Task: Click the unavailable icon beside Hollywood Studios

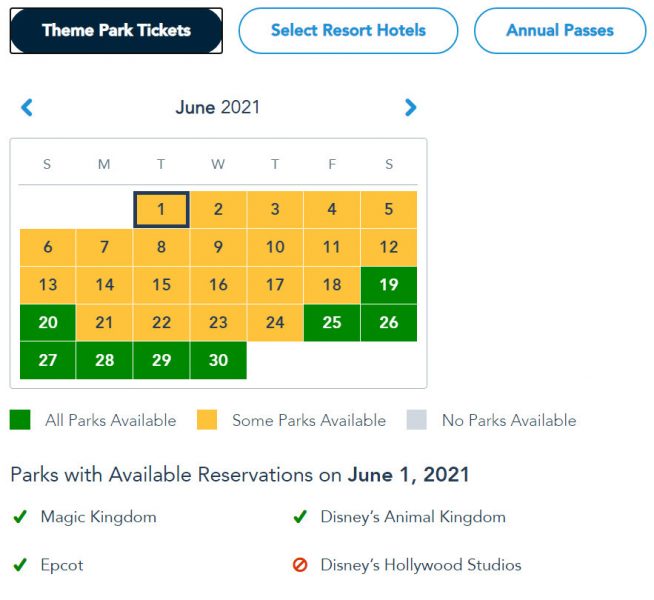Action: point(299,565)
